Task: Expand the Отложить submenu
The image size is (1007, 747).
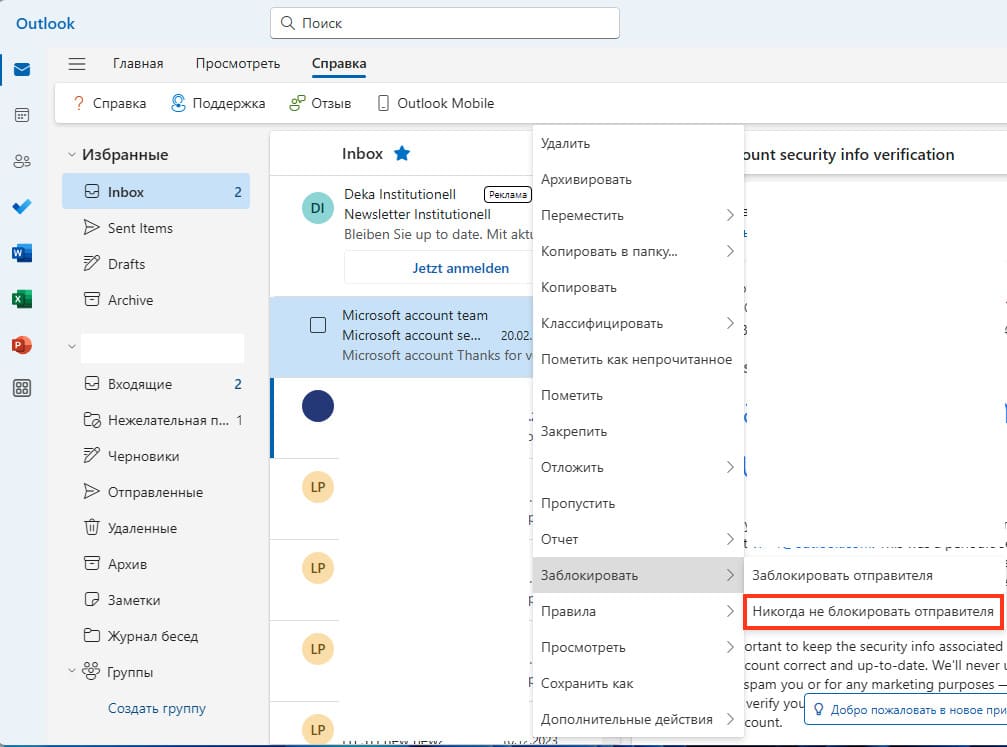Action: click(730, 467)
